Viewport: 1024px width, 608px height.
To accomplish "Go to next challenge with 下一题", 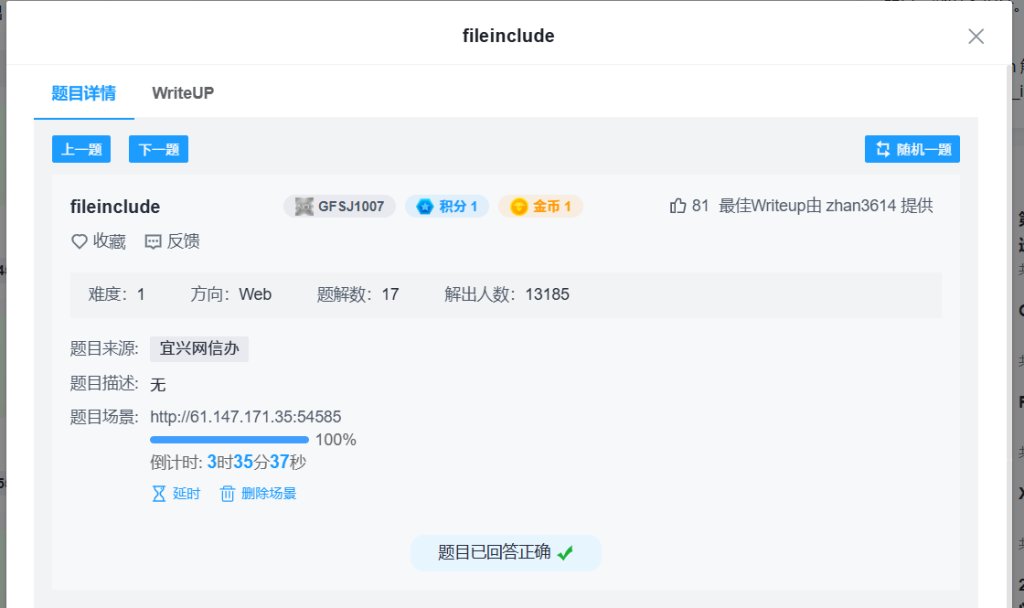I will 159,149.
